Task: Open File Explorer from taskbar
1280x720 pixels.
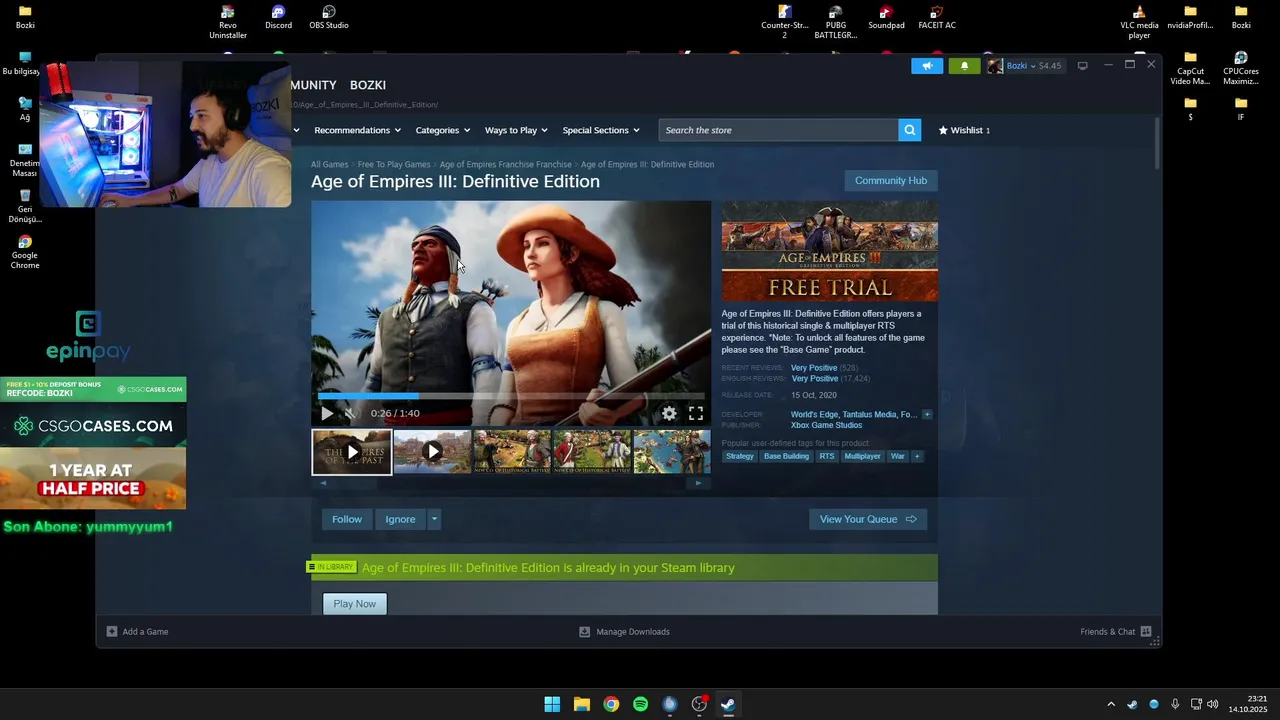Action: (x=581, y=704)
